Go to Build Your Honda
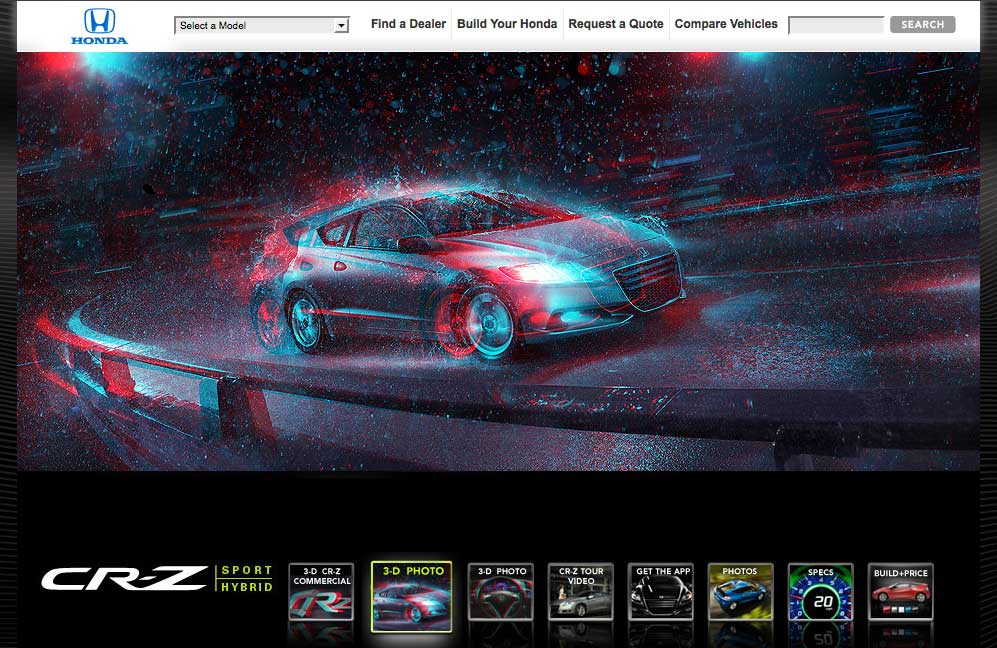This screenshot has height=648, width=997. [x=507, y=24]
